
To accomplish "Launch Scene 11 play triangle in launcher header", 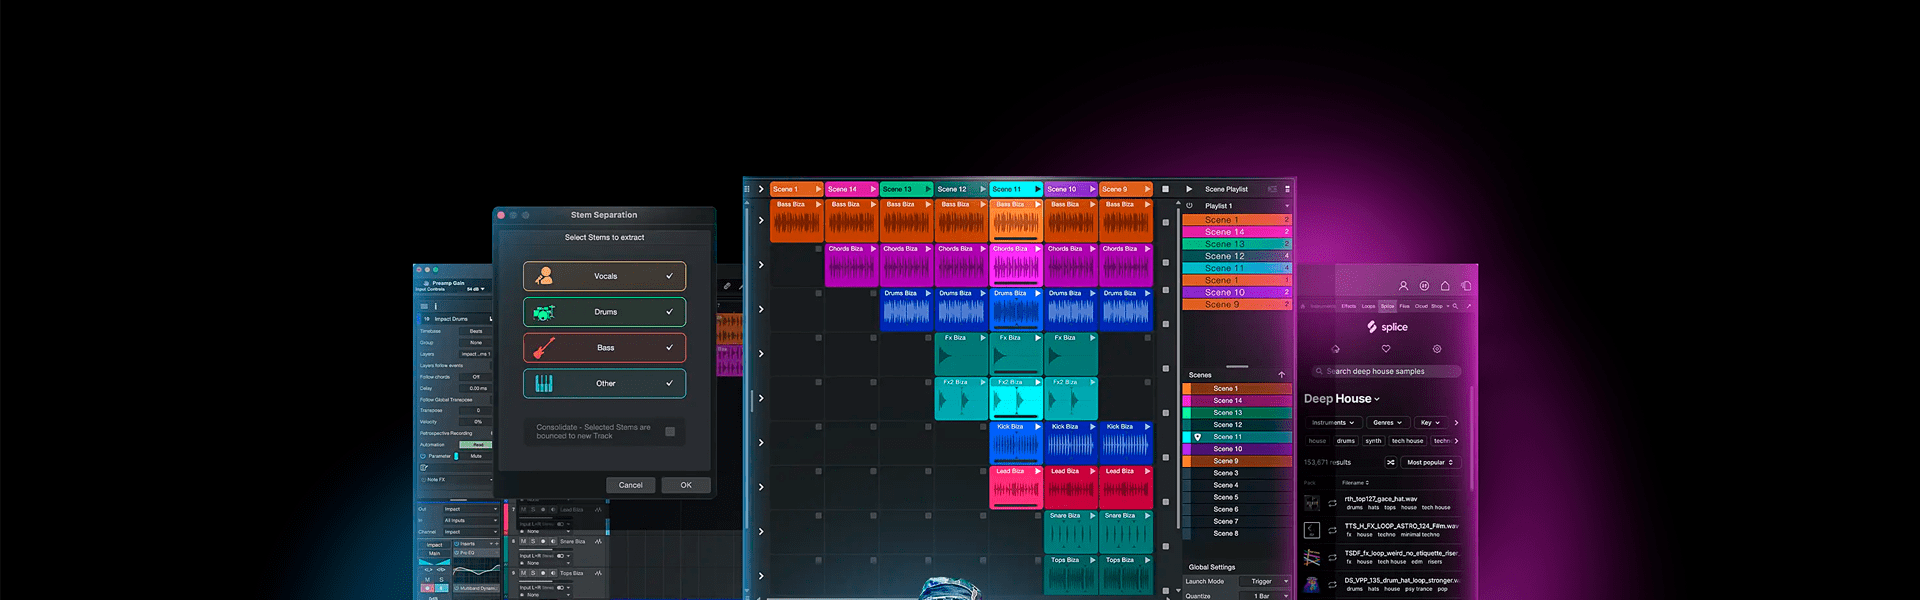I will 1038,189.
